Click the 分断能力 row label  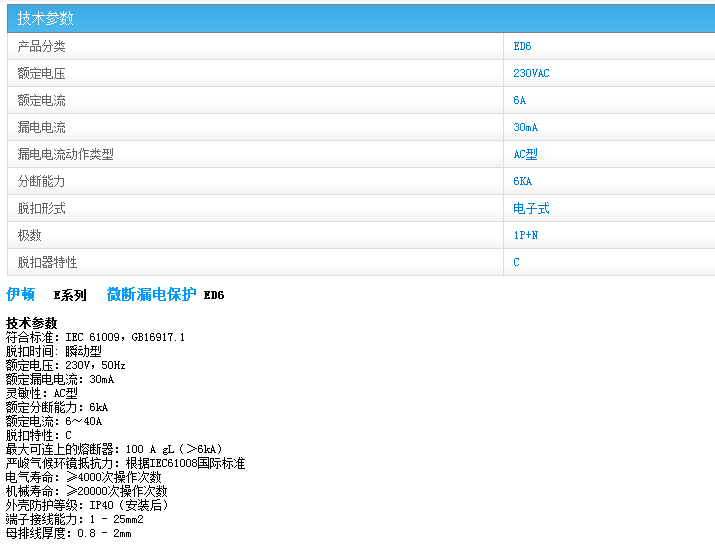(42, 181)
